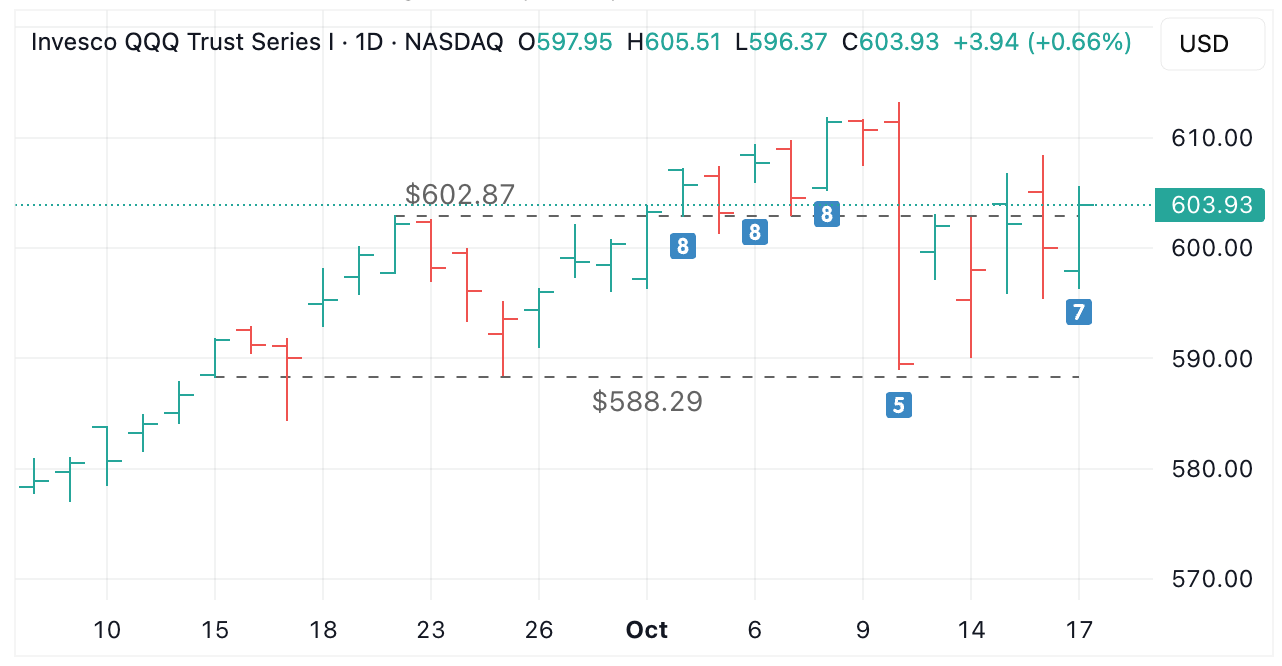The image size is (1282, 666).
Task: Click the 10 date on time axis
Action: pos(107,630)
